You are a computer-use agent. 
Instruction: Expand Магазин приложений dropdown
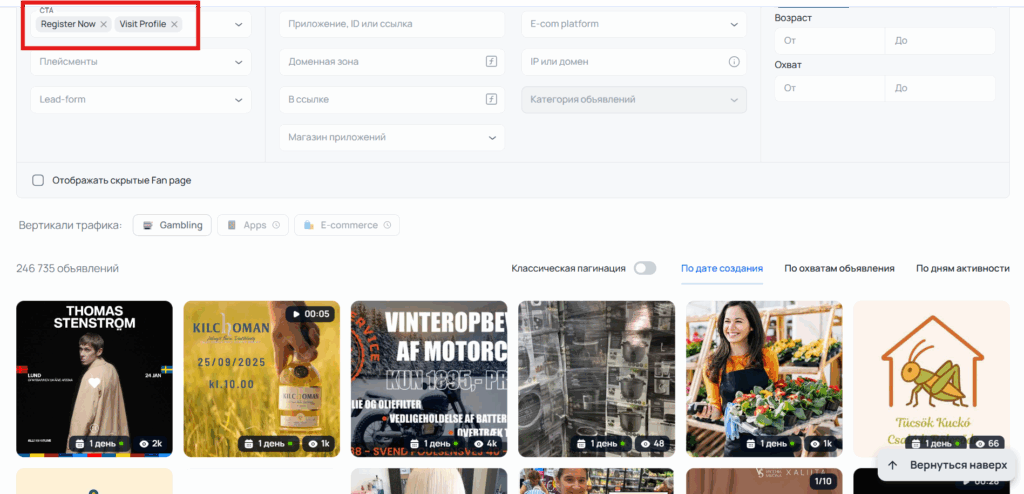[392, 137]
